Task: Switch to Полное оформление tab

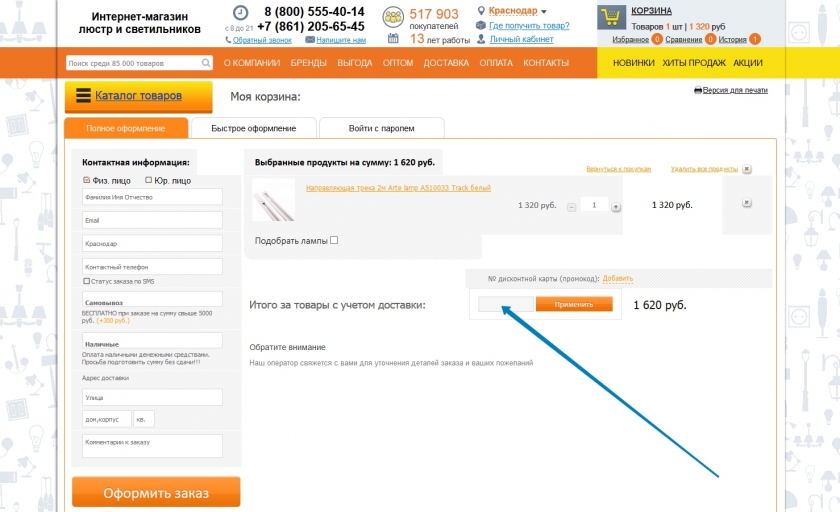Action: (x=126, y=128)
